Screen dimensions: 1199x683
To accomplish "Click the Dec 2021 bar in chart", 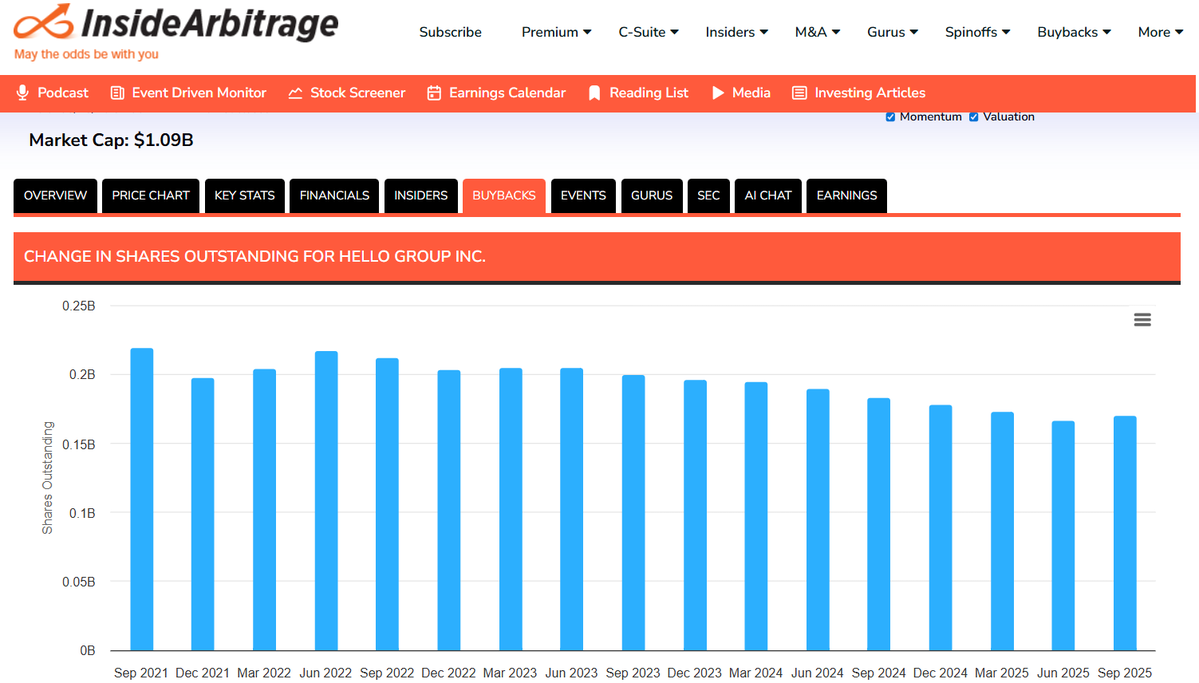I will [203, 515].
